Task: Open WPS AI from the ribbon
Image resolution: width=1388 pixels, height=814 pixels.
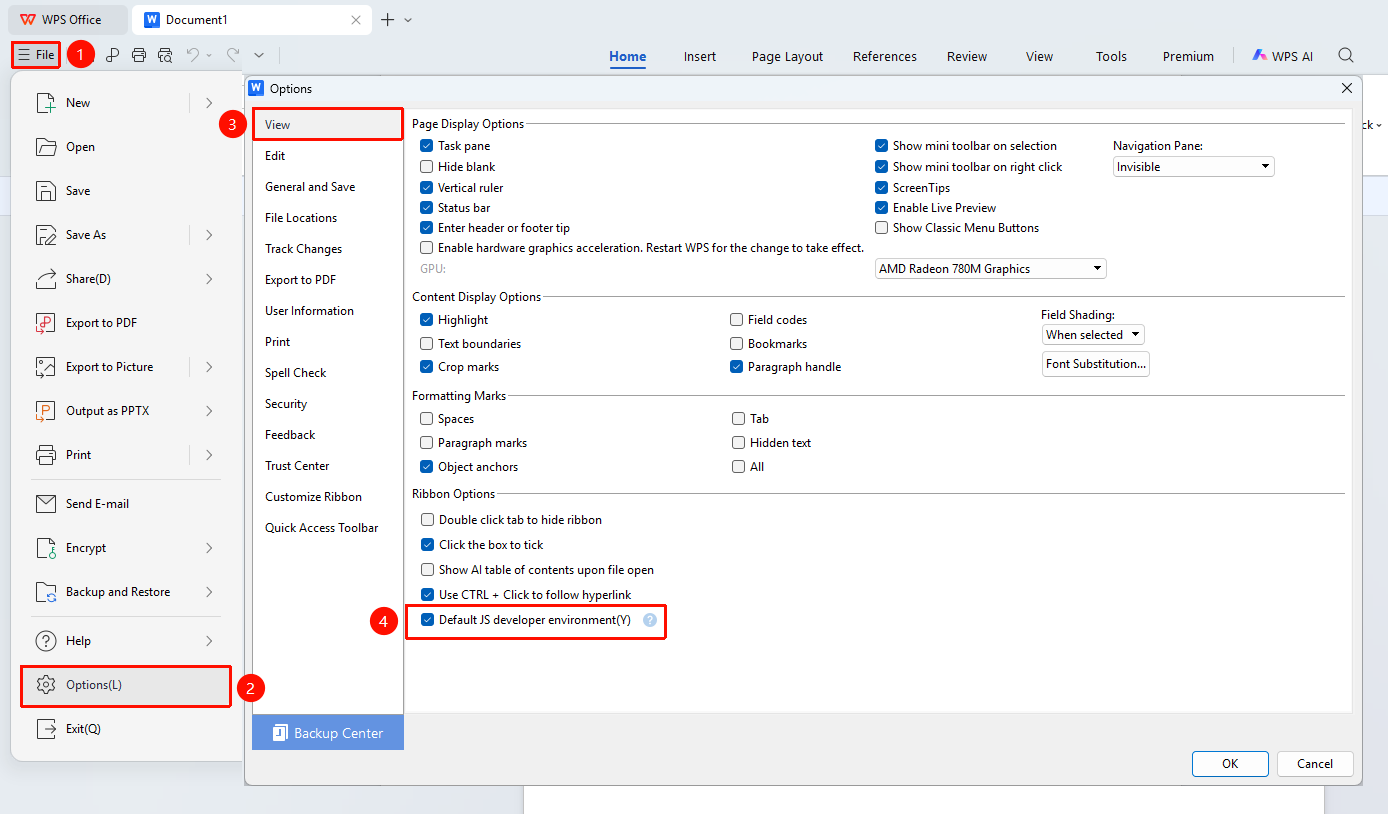Action: tap(1283, 56)
